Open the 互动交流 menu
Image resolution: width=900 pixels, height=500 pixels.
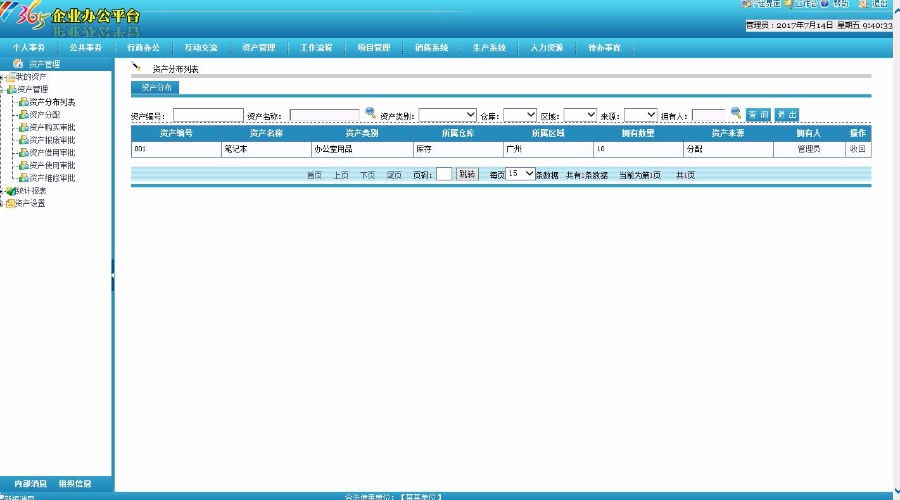point(201,48)
